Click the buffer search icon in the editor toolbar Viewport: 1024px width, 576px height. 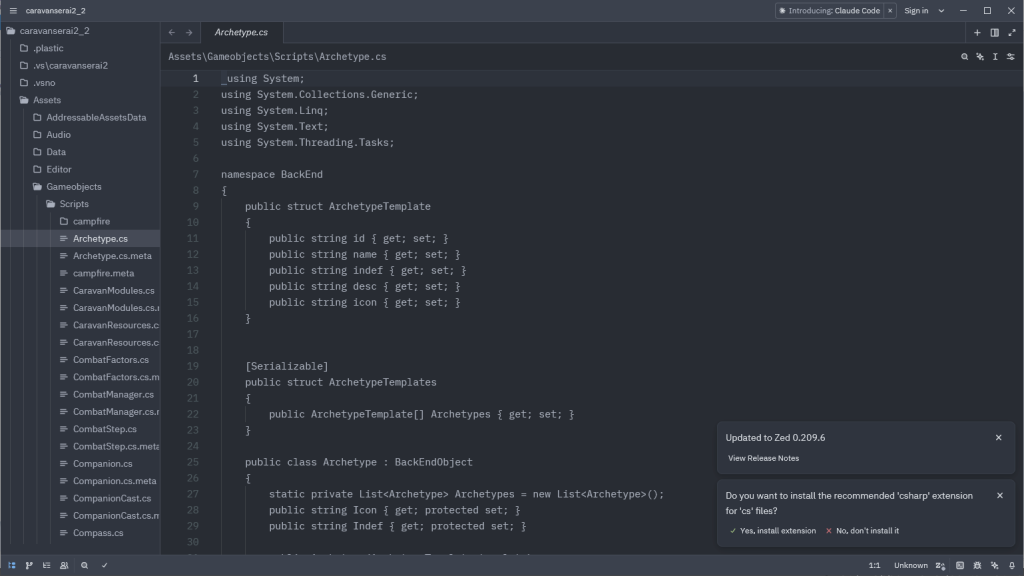965,57
